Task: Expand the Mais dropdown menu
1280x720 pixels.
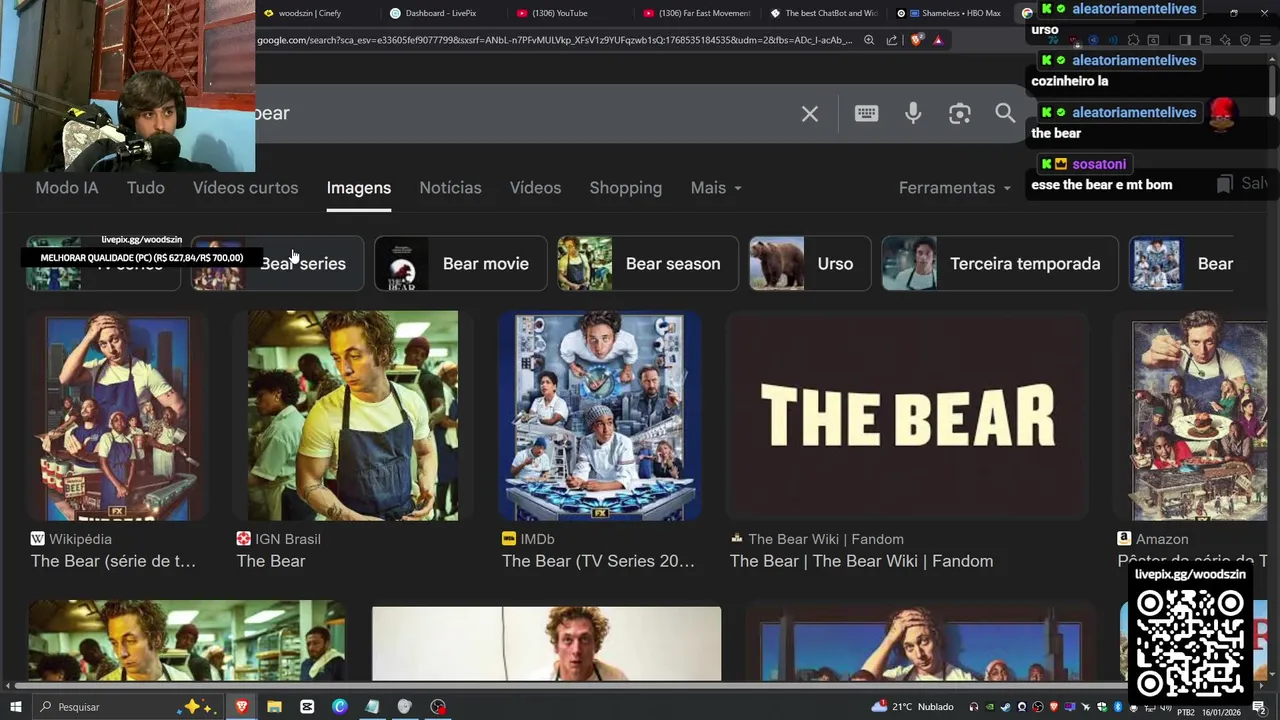Action: tap(716, 188)
